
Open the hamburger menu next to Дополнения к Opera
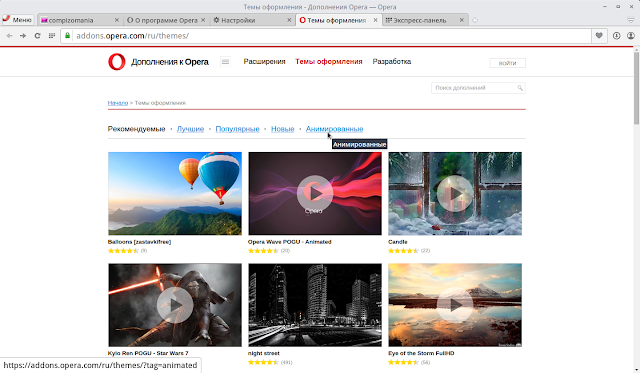(x=225, y=62)
